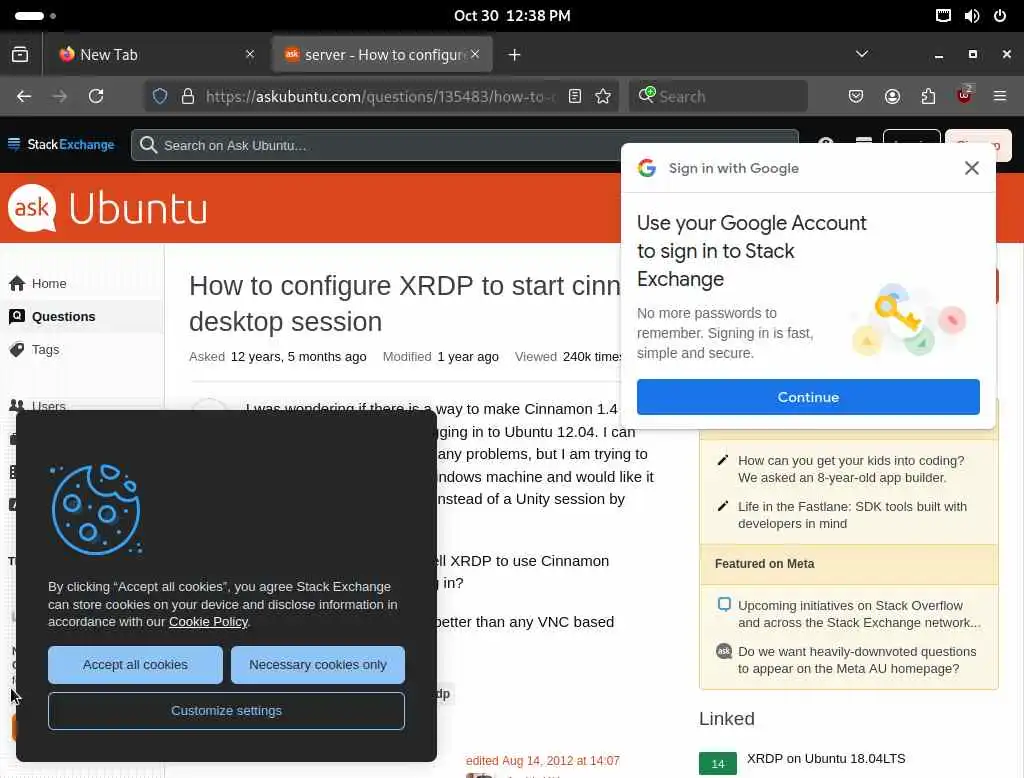1024x778 pixels.
Task: Open the StackExchange site switcher logo
Action: (x=61, y=144)
